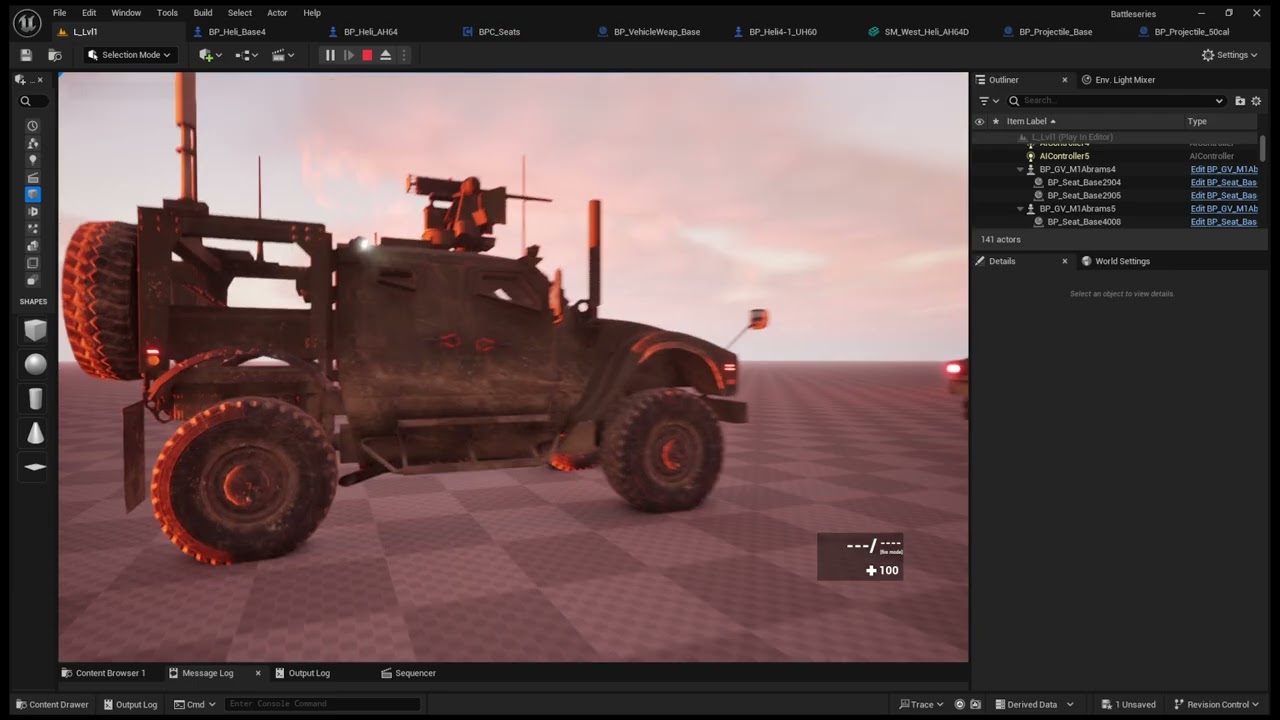This screenshot has width=1280, height=720.
Task: Open the Edit menu
Action: pos(89,13)
